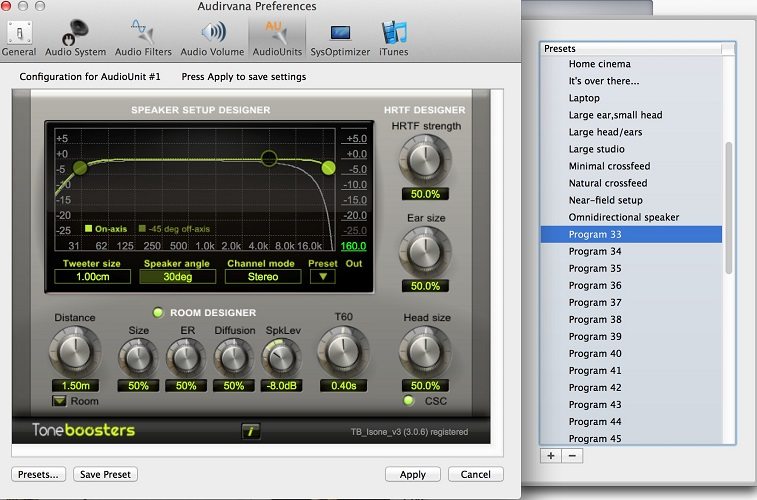Select the Natural crossfeed preset
Image resolution: width=757 pixels, height=500 pixels.
pos(607,183)
